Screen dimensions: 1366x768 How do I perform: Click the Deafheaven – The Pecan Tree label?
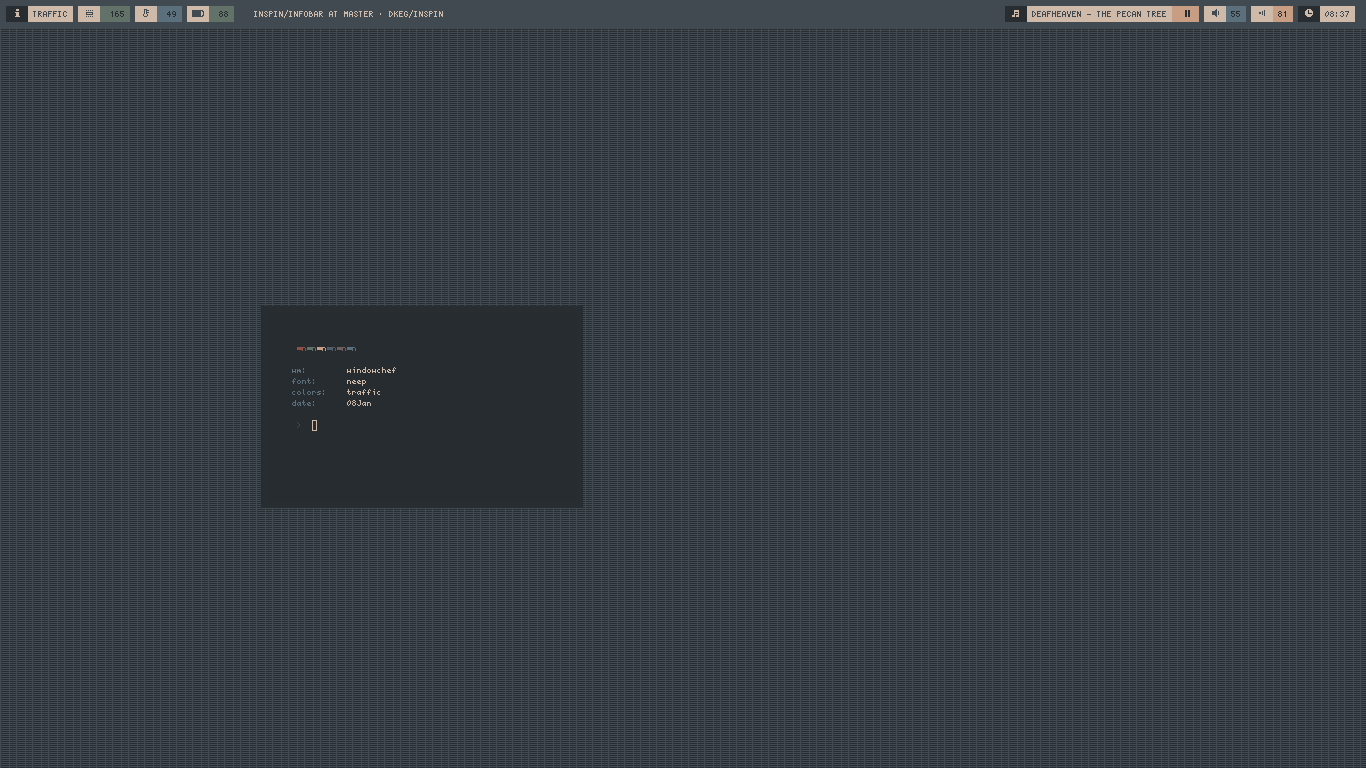coord(1099,14)
